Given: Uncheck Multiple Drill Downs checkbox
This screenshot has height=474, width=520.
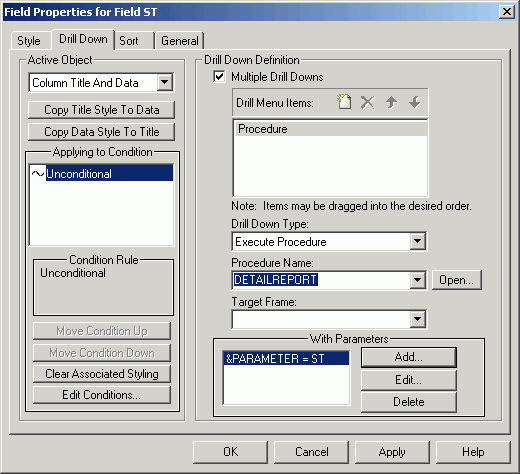Looking at the screenshot, I should [x=219, y=77].
